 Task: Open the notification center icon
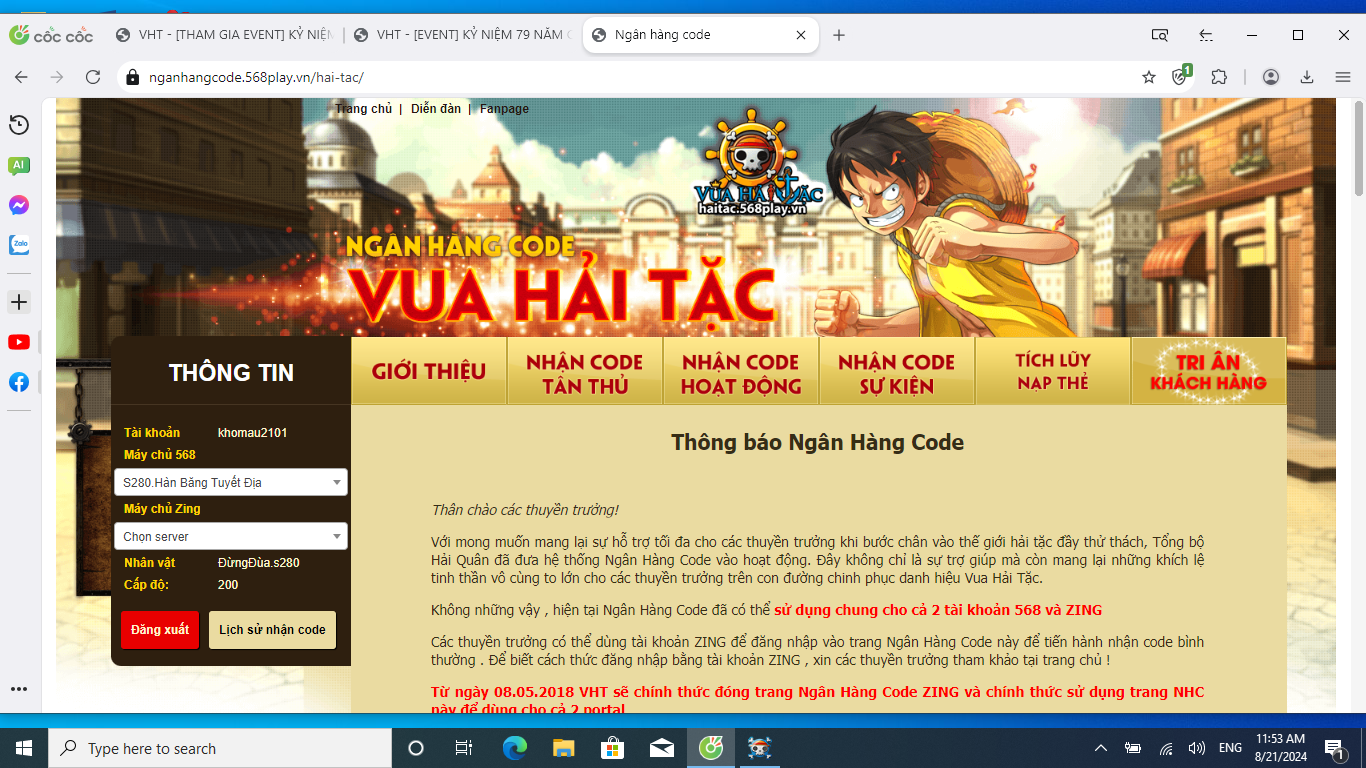pos(1334,748)
